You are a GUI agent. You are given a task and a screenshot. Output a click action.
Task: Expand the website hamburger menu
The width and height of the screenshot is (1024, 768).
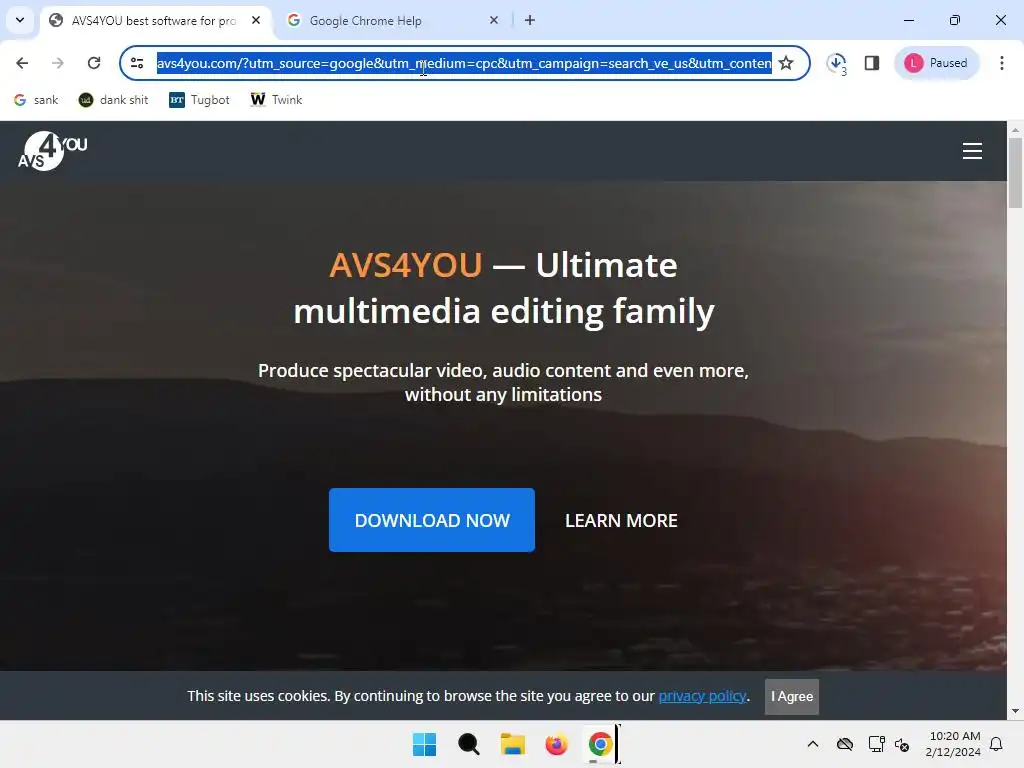coord(972,151)
